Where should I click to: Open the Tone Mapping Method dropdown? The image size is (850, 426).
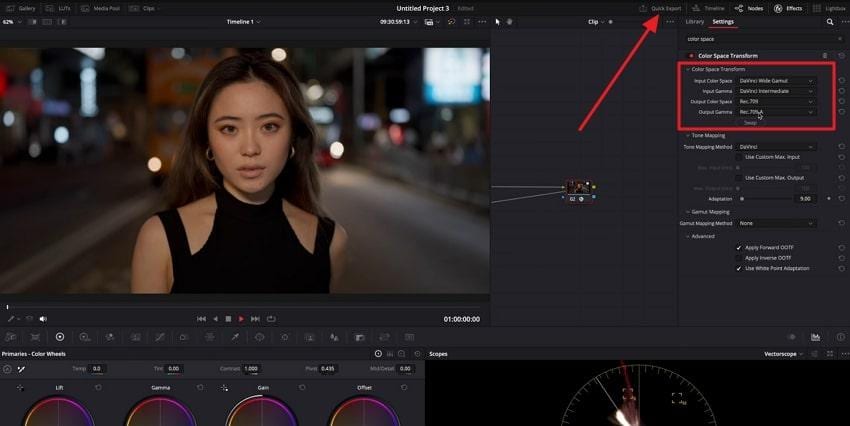pyautogui.click(x=776, y=147)
